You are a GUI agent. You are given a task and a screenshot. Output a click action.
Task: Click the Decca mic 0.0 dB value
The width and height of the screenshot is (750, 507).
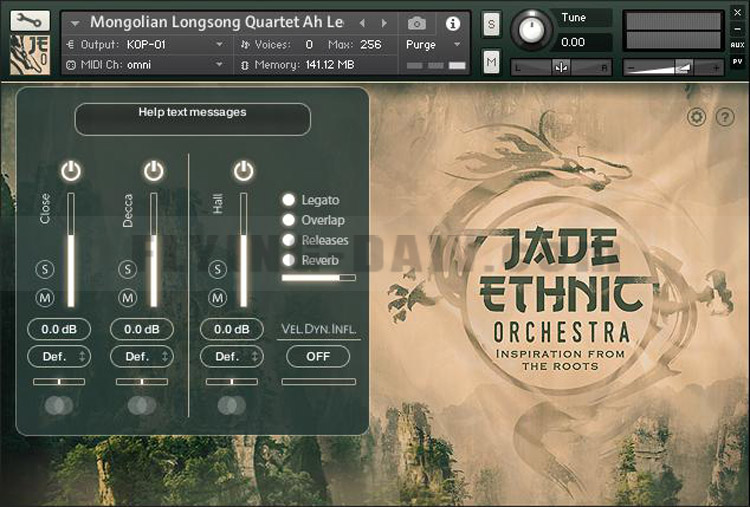tap(142, 329)
